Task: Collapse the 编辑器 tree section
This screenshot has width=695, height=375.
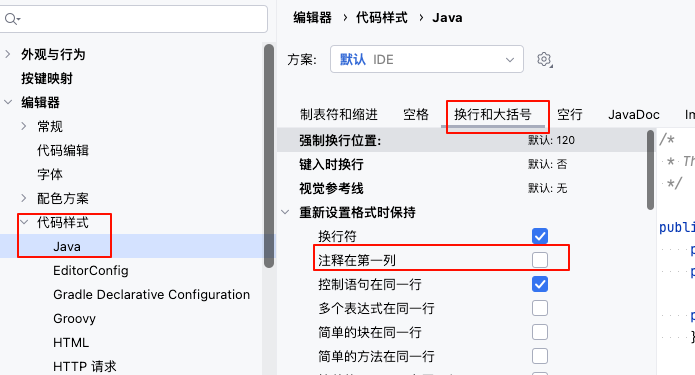Action: pyautogui.click(x=8, y=102)
